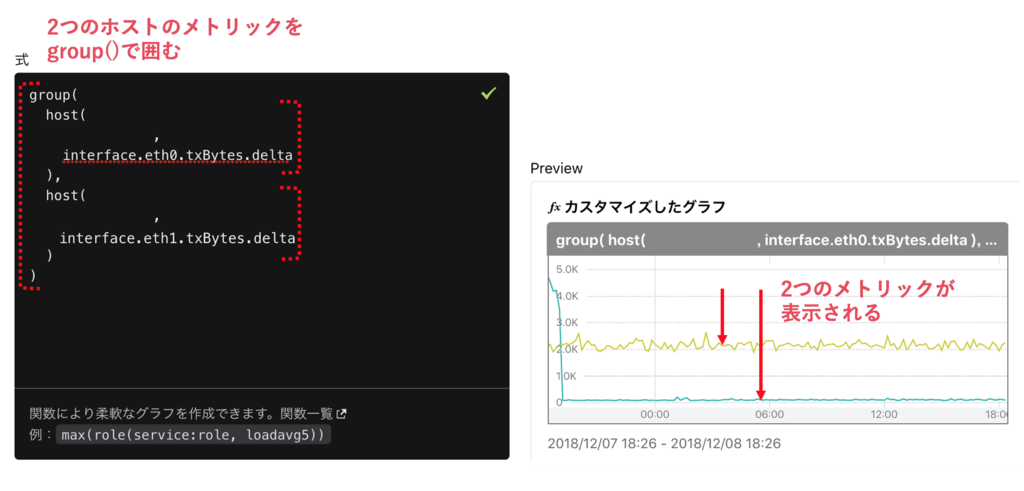Click the fx icon beside カスタマイズしたグラフ
Viewport: 1024px width, 491px height.
pos(554,208)
